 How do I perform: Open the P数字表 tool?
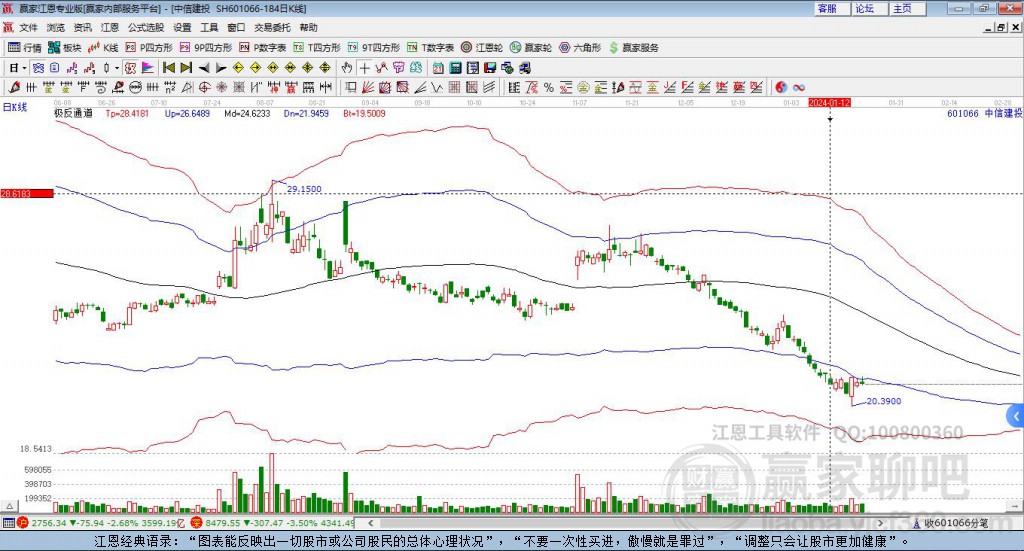(263, 48)
